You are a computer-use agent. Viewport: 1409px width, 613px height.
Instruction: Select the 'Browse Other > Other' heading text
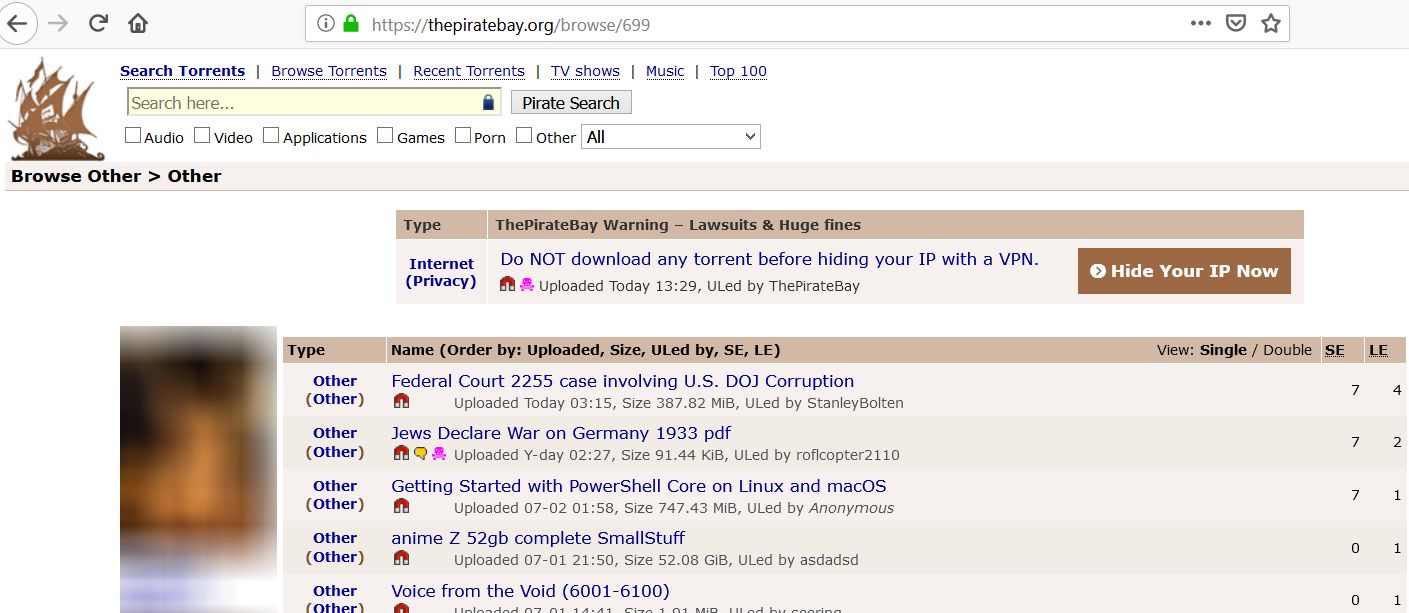pos(116,176)
